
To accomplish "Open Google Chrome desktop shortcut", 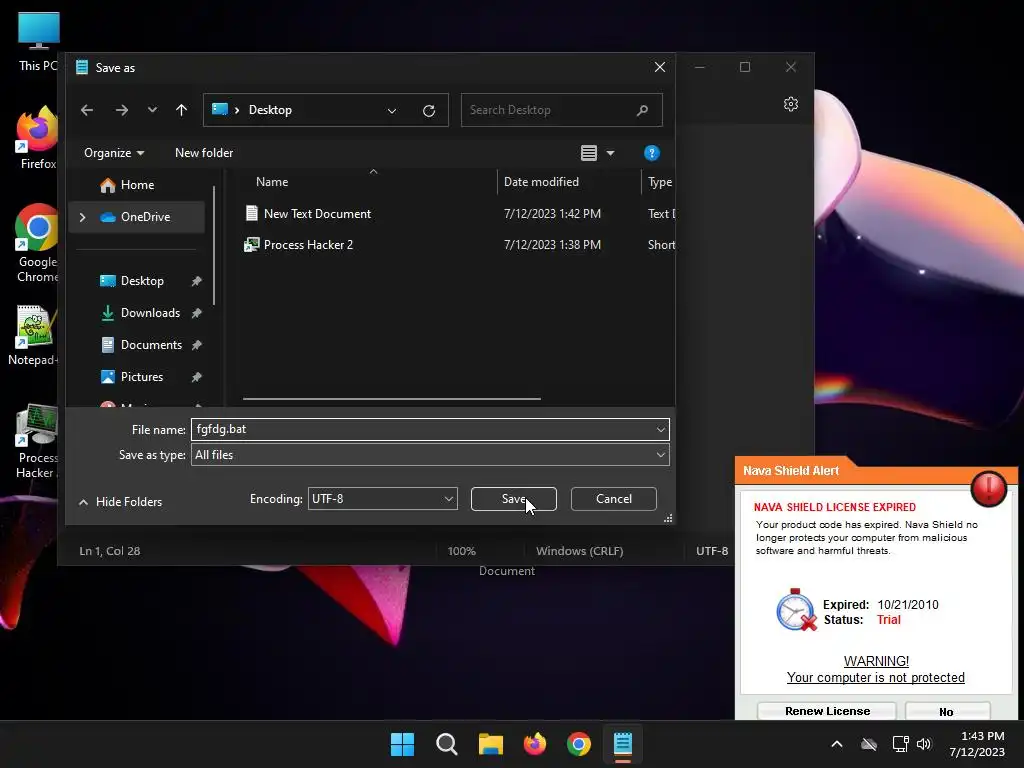I will (x=37, y=243).
